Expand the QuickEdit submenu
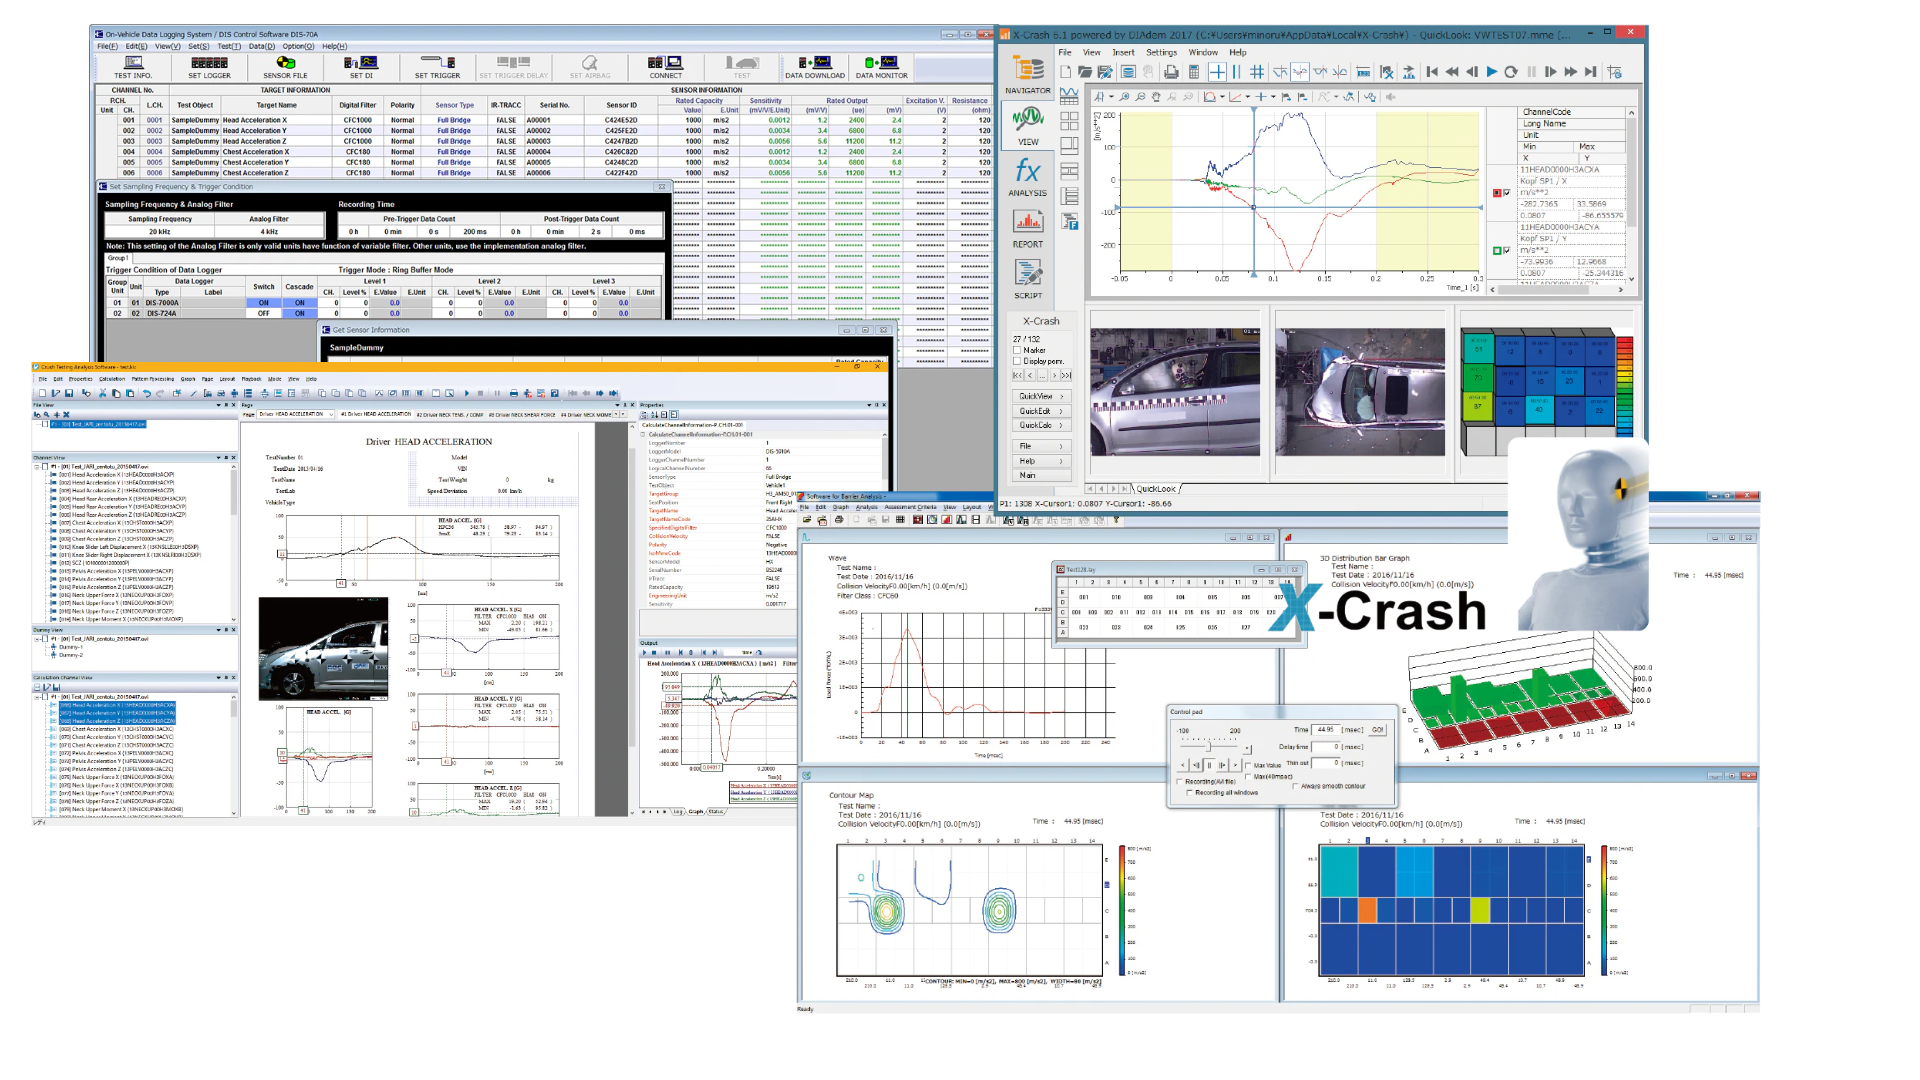Viewport: 1920px width, 1080px height. [1041, 411]
